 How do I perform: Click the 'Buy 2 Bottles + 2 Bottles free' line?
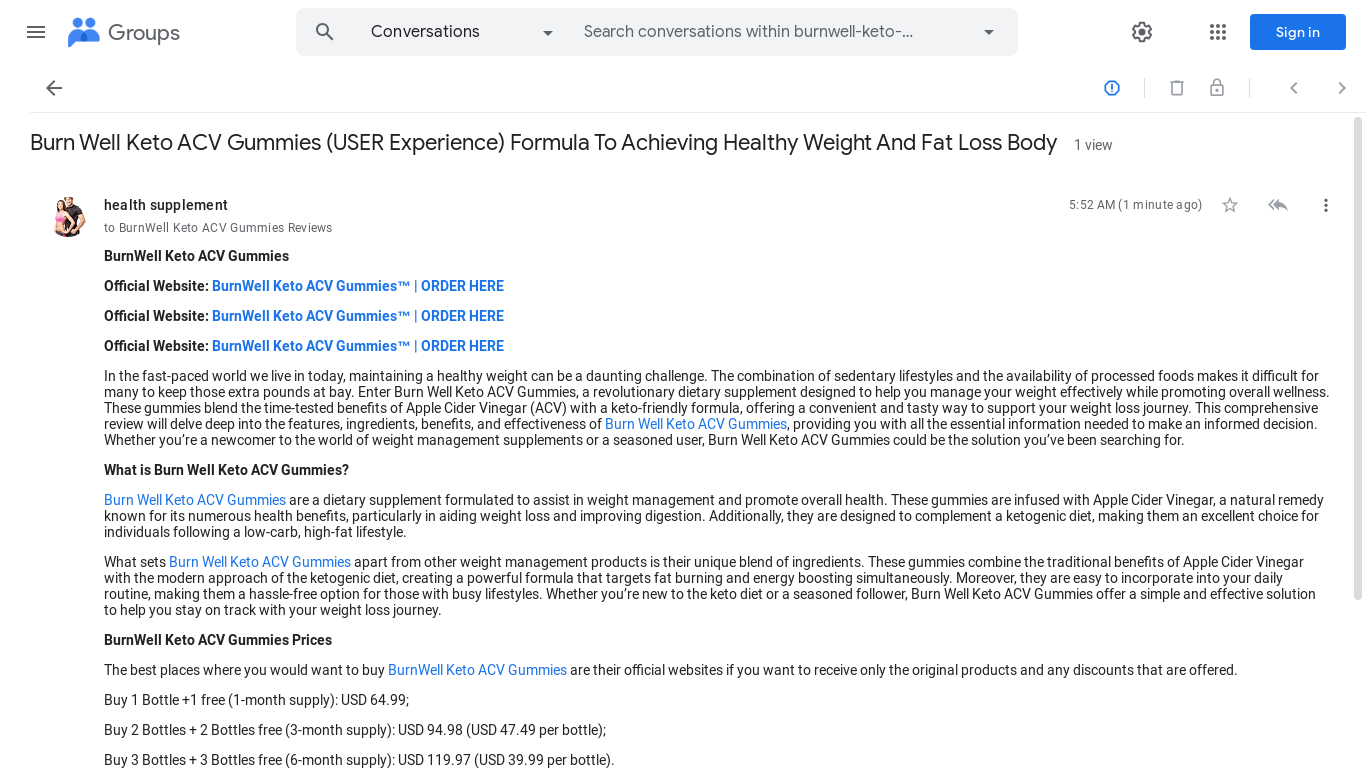[x=355, y=730]
